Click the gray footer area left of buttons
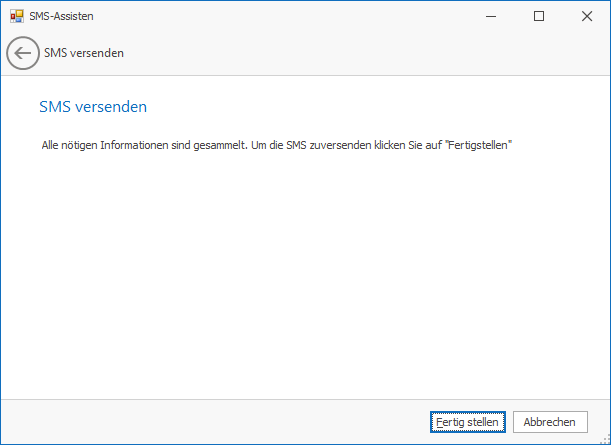Image resolution: width=611 pixels, height=445 pixels. 200,422
